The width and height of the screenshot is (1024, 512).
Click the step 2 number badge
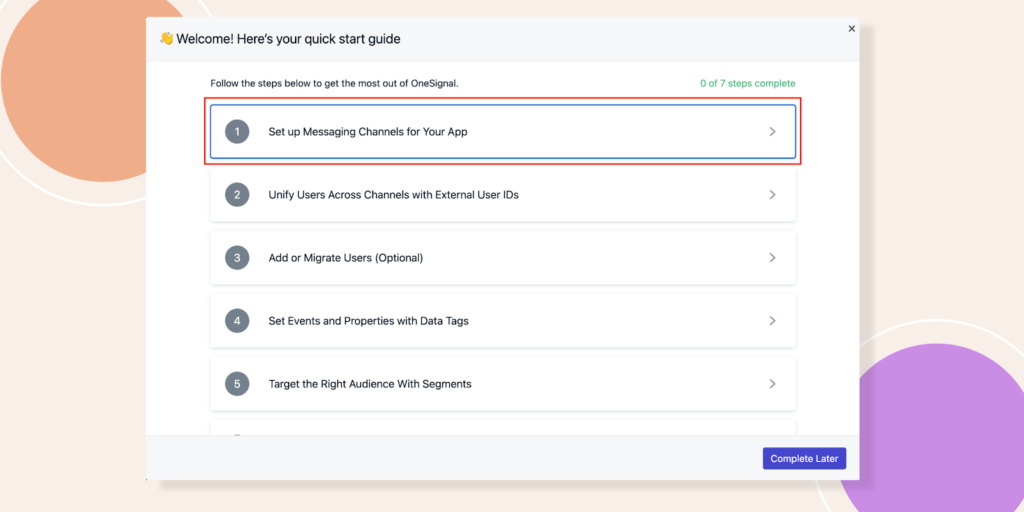237,195
